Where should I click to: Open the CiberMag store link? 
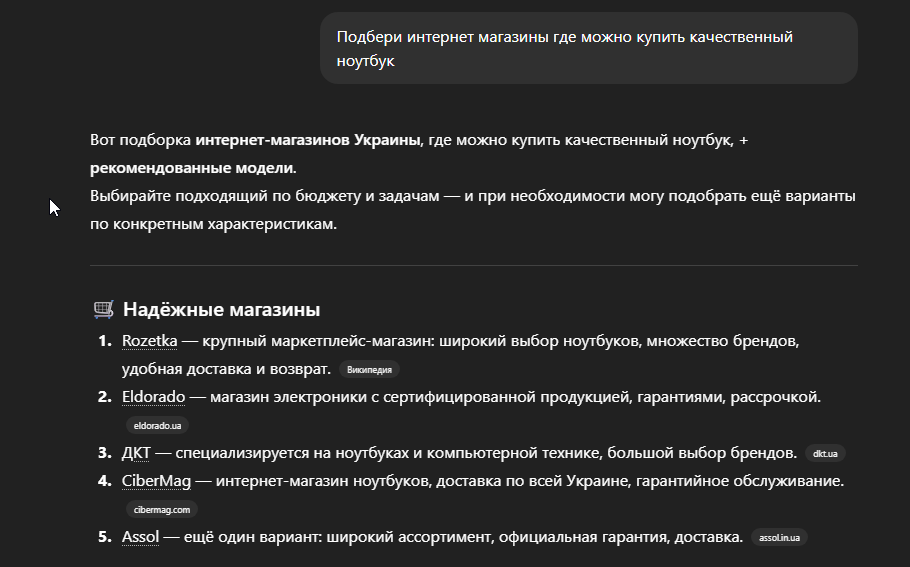pos(156,481)
